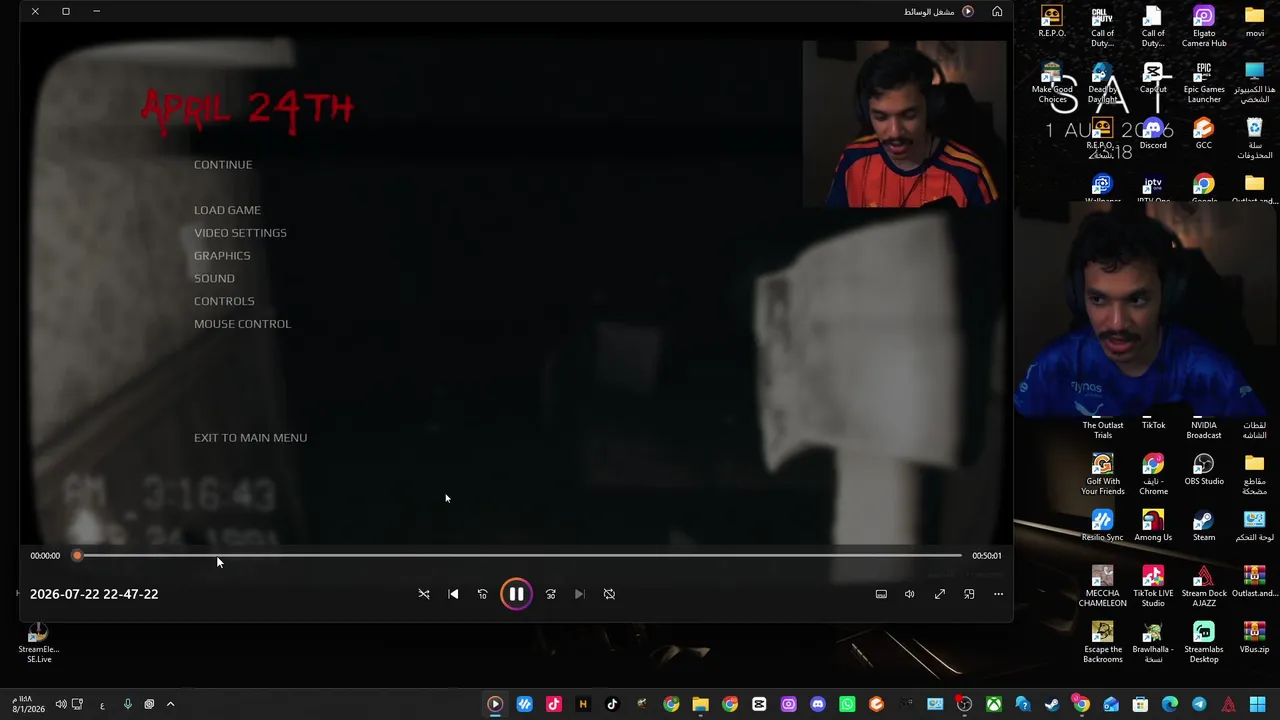Screen dimensions: 1280x720
Task: Open the CapCut desktop shortcut
Action: coord(1153,79)
